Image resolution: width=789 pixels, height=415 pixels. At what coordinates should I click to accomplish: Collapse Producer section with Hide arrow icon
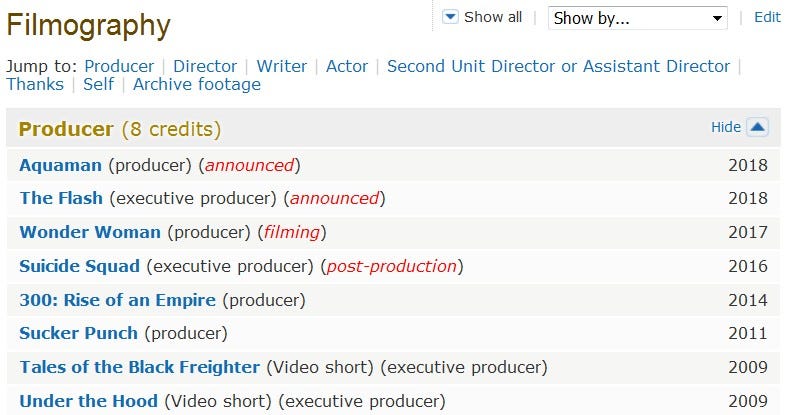click(757, 127)
